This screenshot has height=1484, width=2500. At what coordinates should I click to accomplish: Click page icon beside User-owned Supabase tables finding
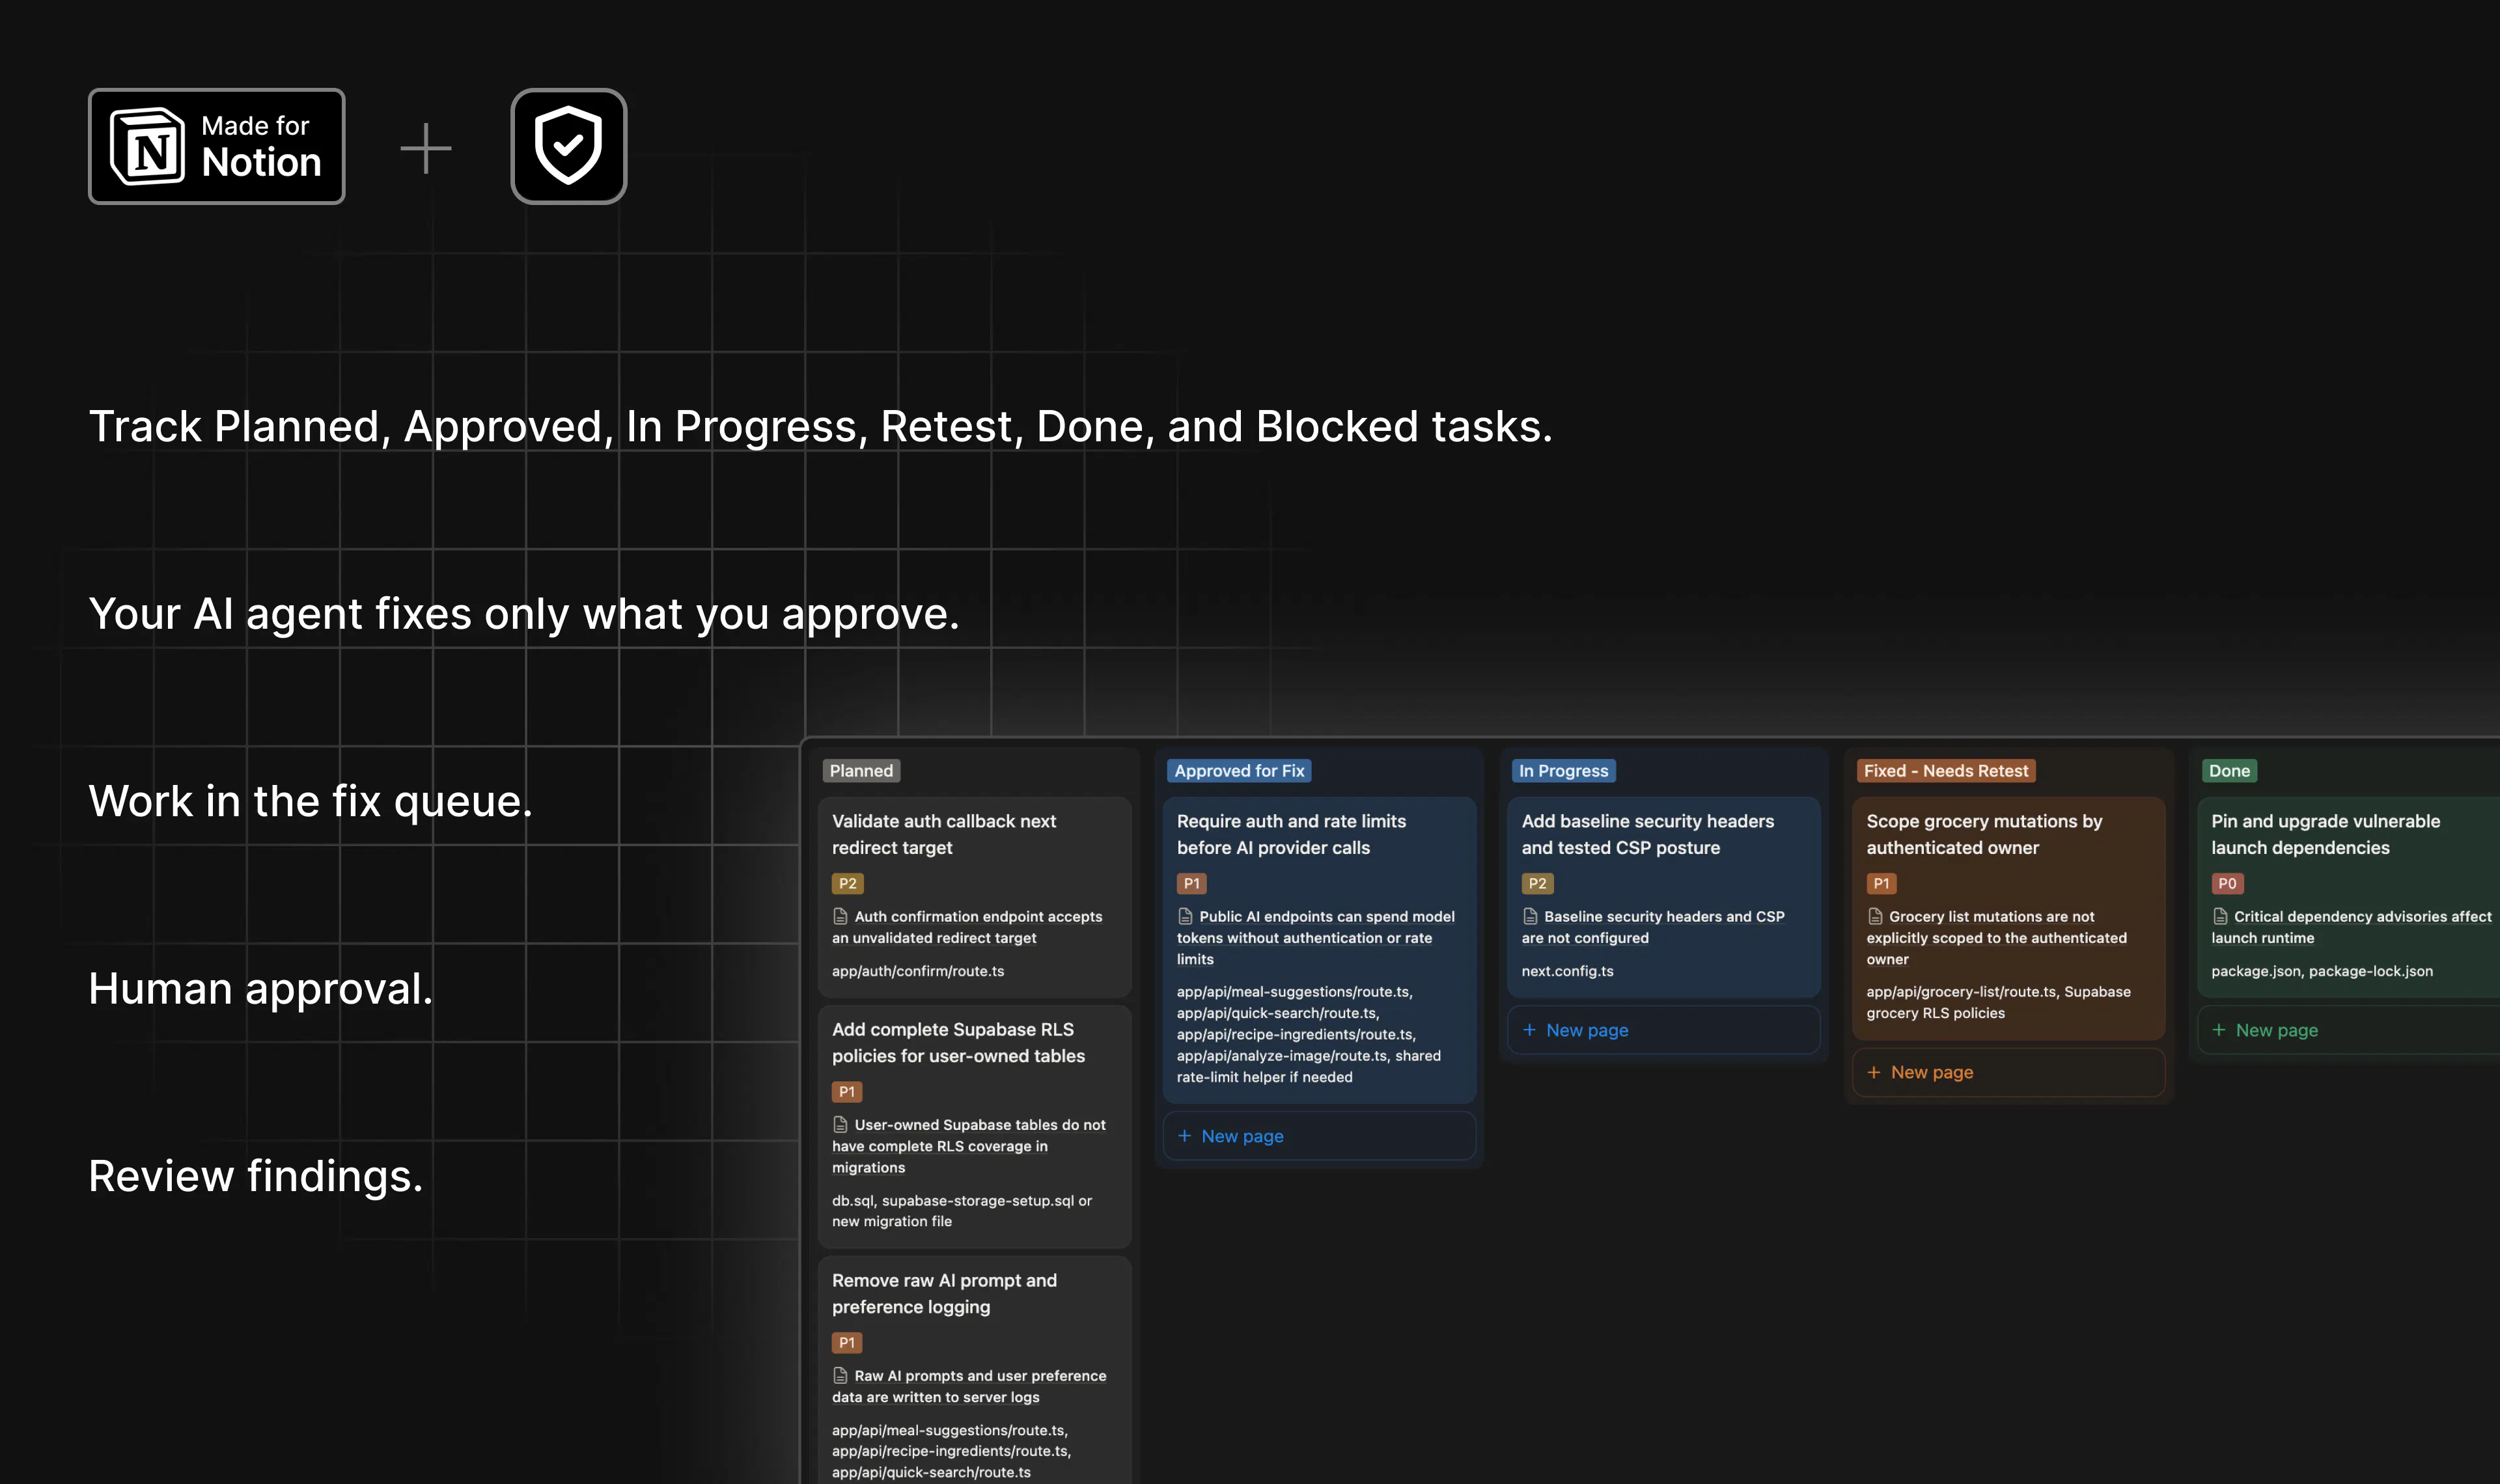(x=841, y=1125)
